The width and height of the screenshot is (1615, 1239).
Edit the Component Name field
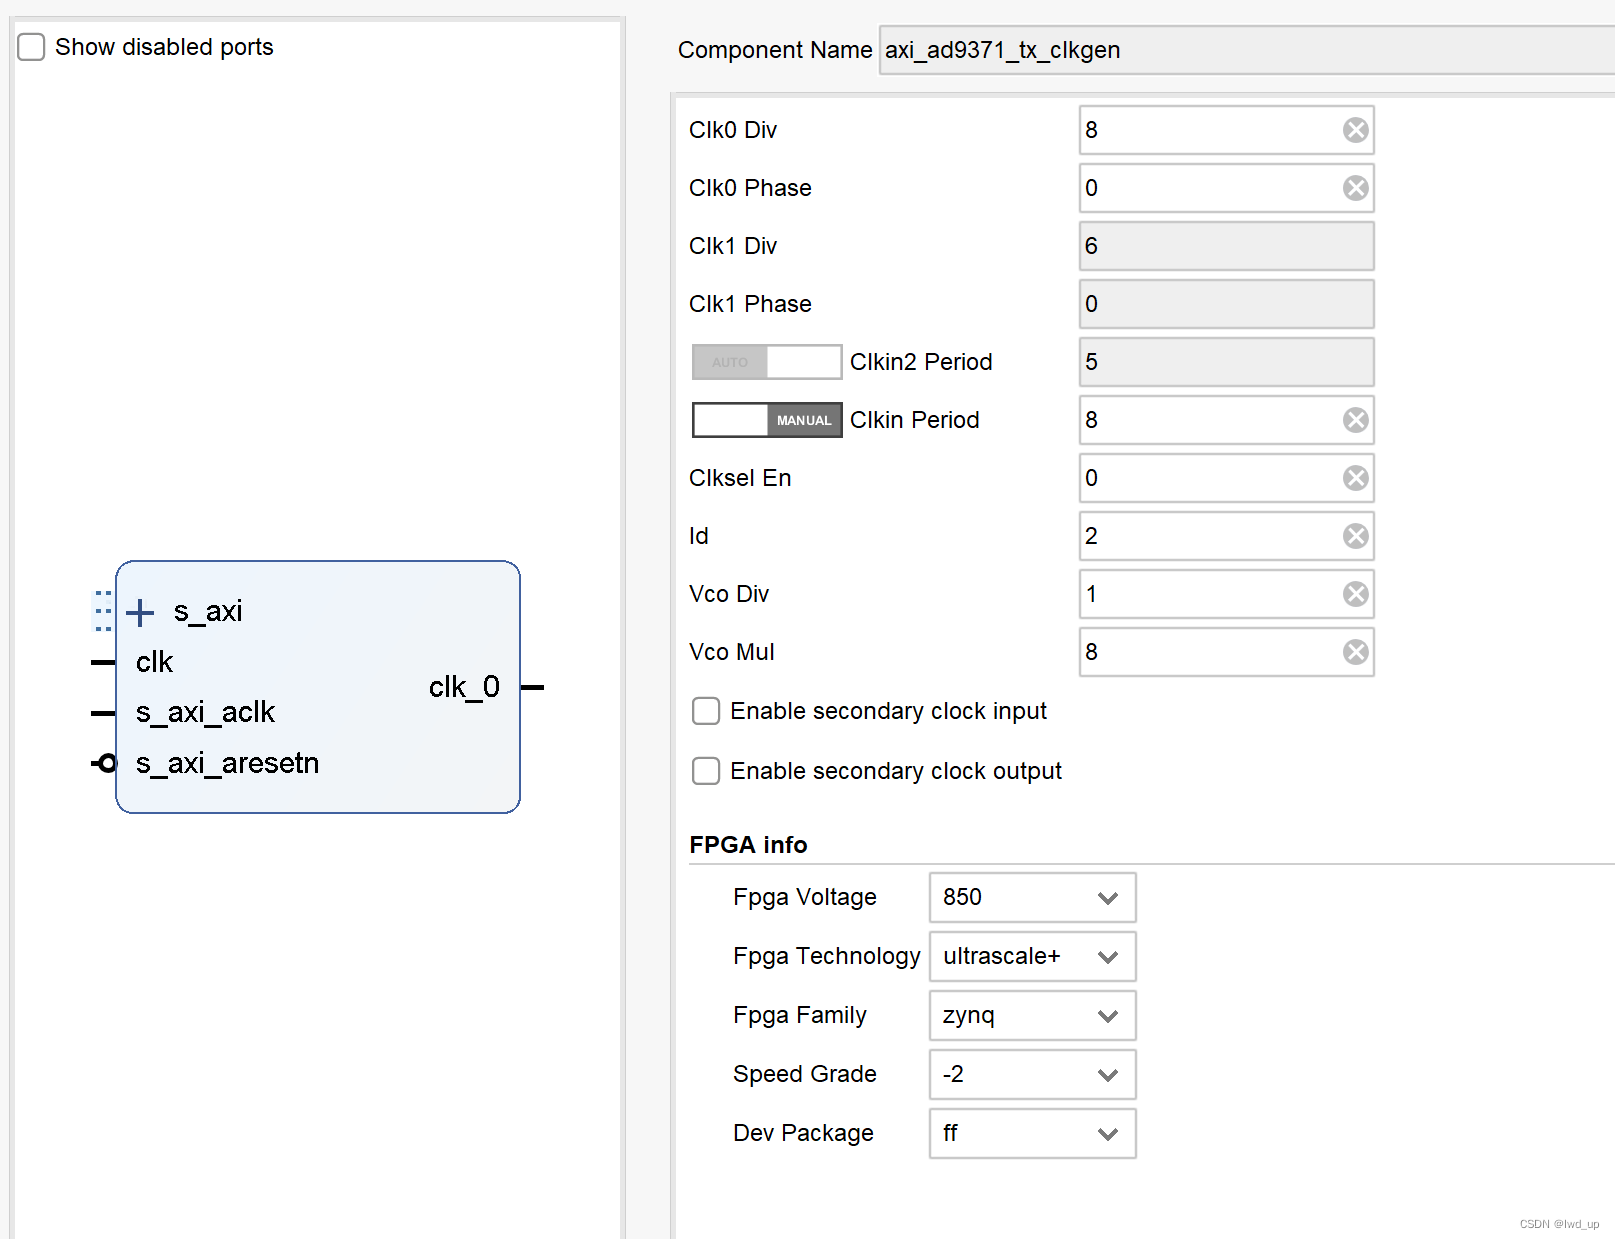click(x=1246, y=50)
